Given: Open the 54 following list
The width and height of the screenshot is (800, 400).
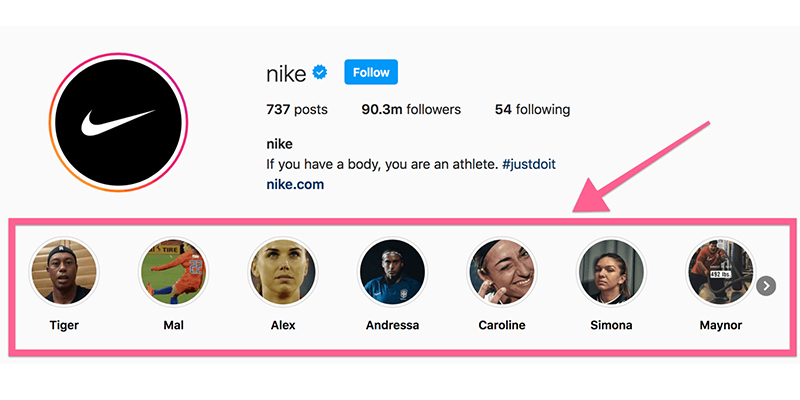Looking at the screenshot, I should point(531,110).
